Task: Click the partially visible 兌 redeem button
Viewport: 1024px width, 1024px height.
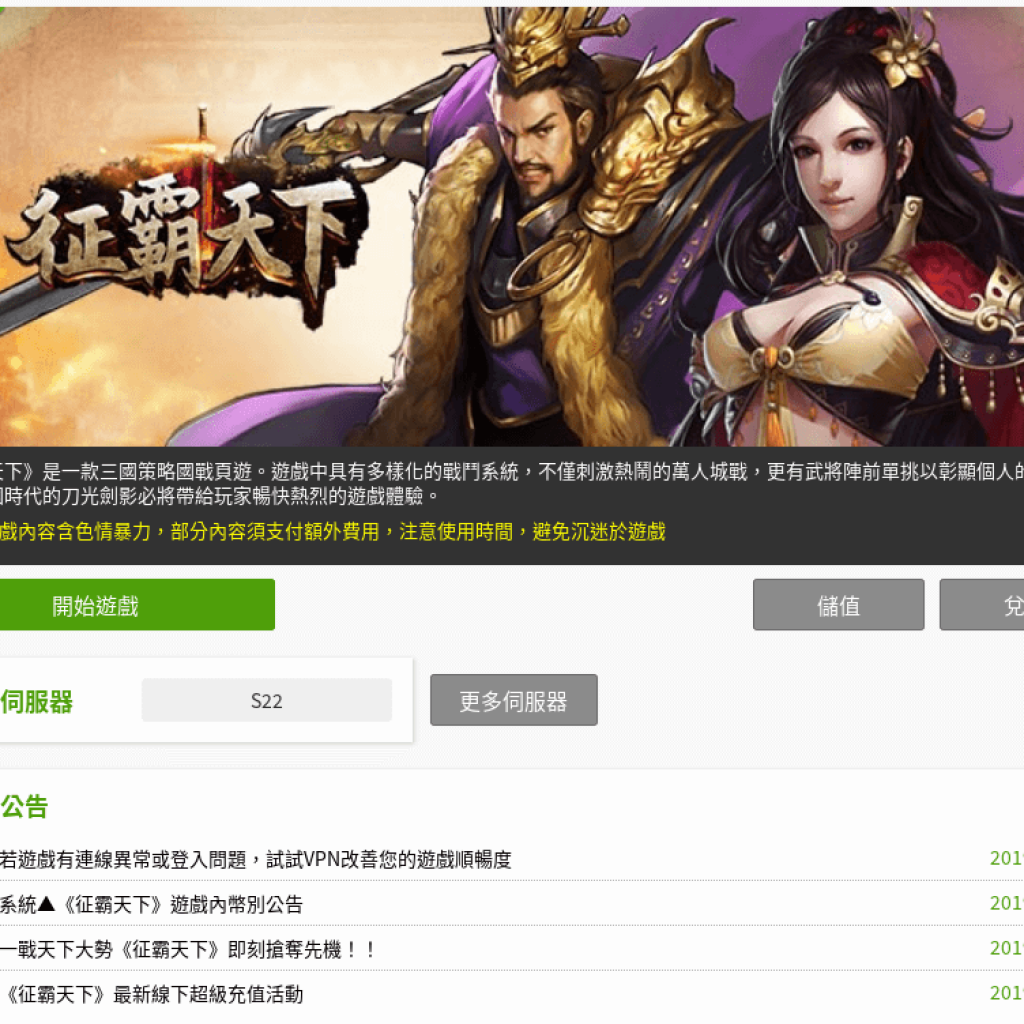Action: coord(982,605)
